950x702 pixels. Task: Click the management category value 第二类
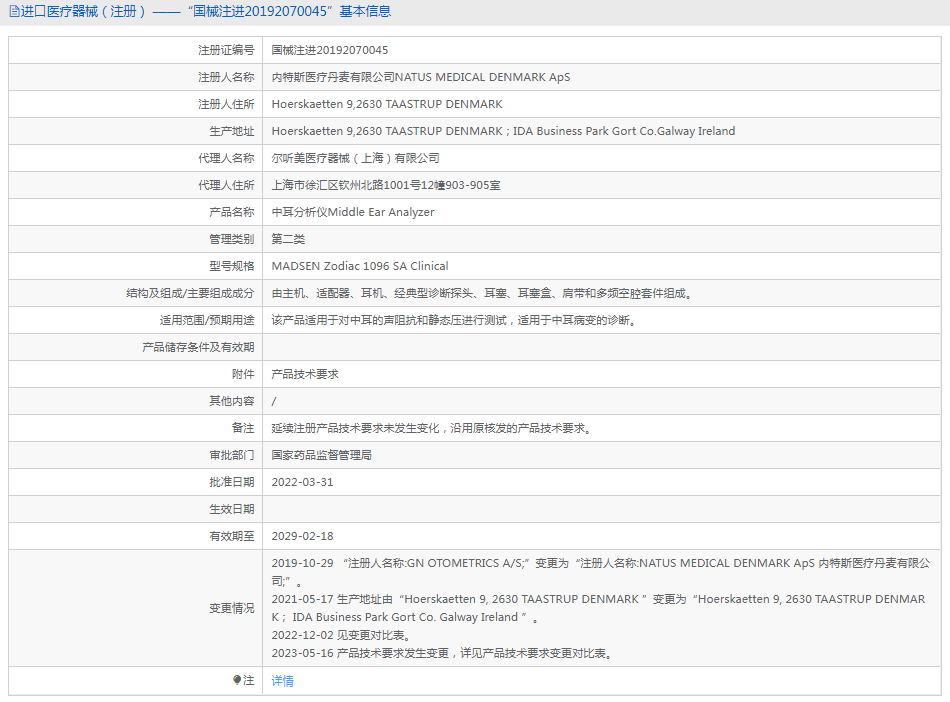click(x=288, y=239)
